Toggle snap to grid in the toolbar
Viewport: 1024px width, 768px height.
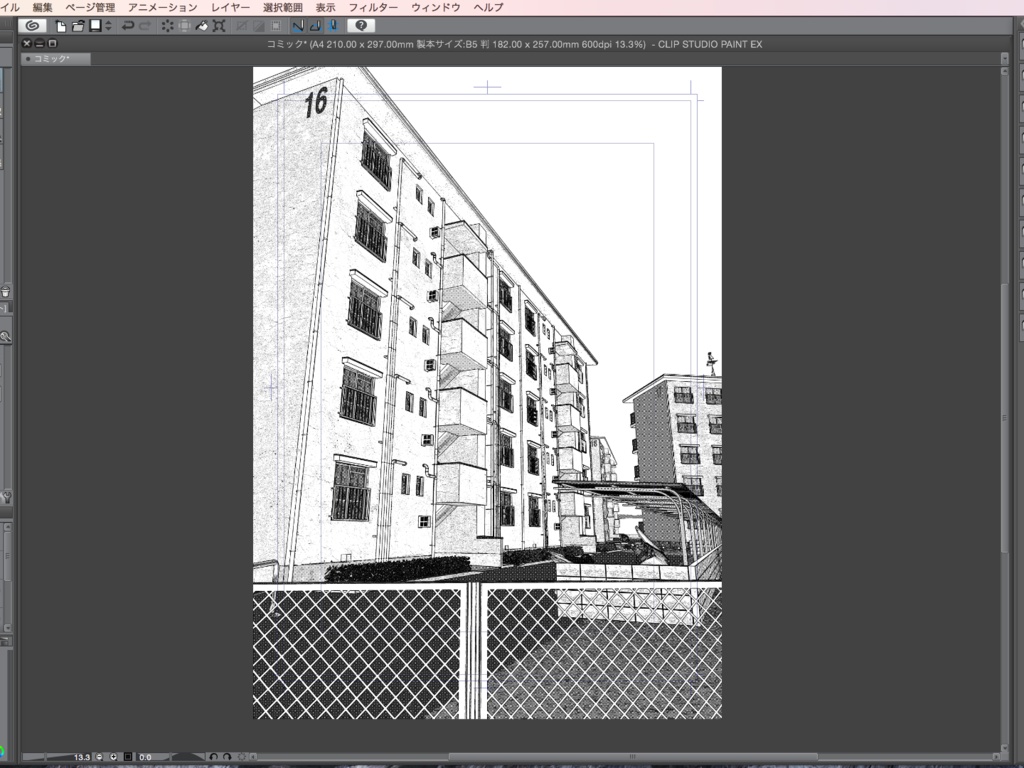pos(335,25)
